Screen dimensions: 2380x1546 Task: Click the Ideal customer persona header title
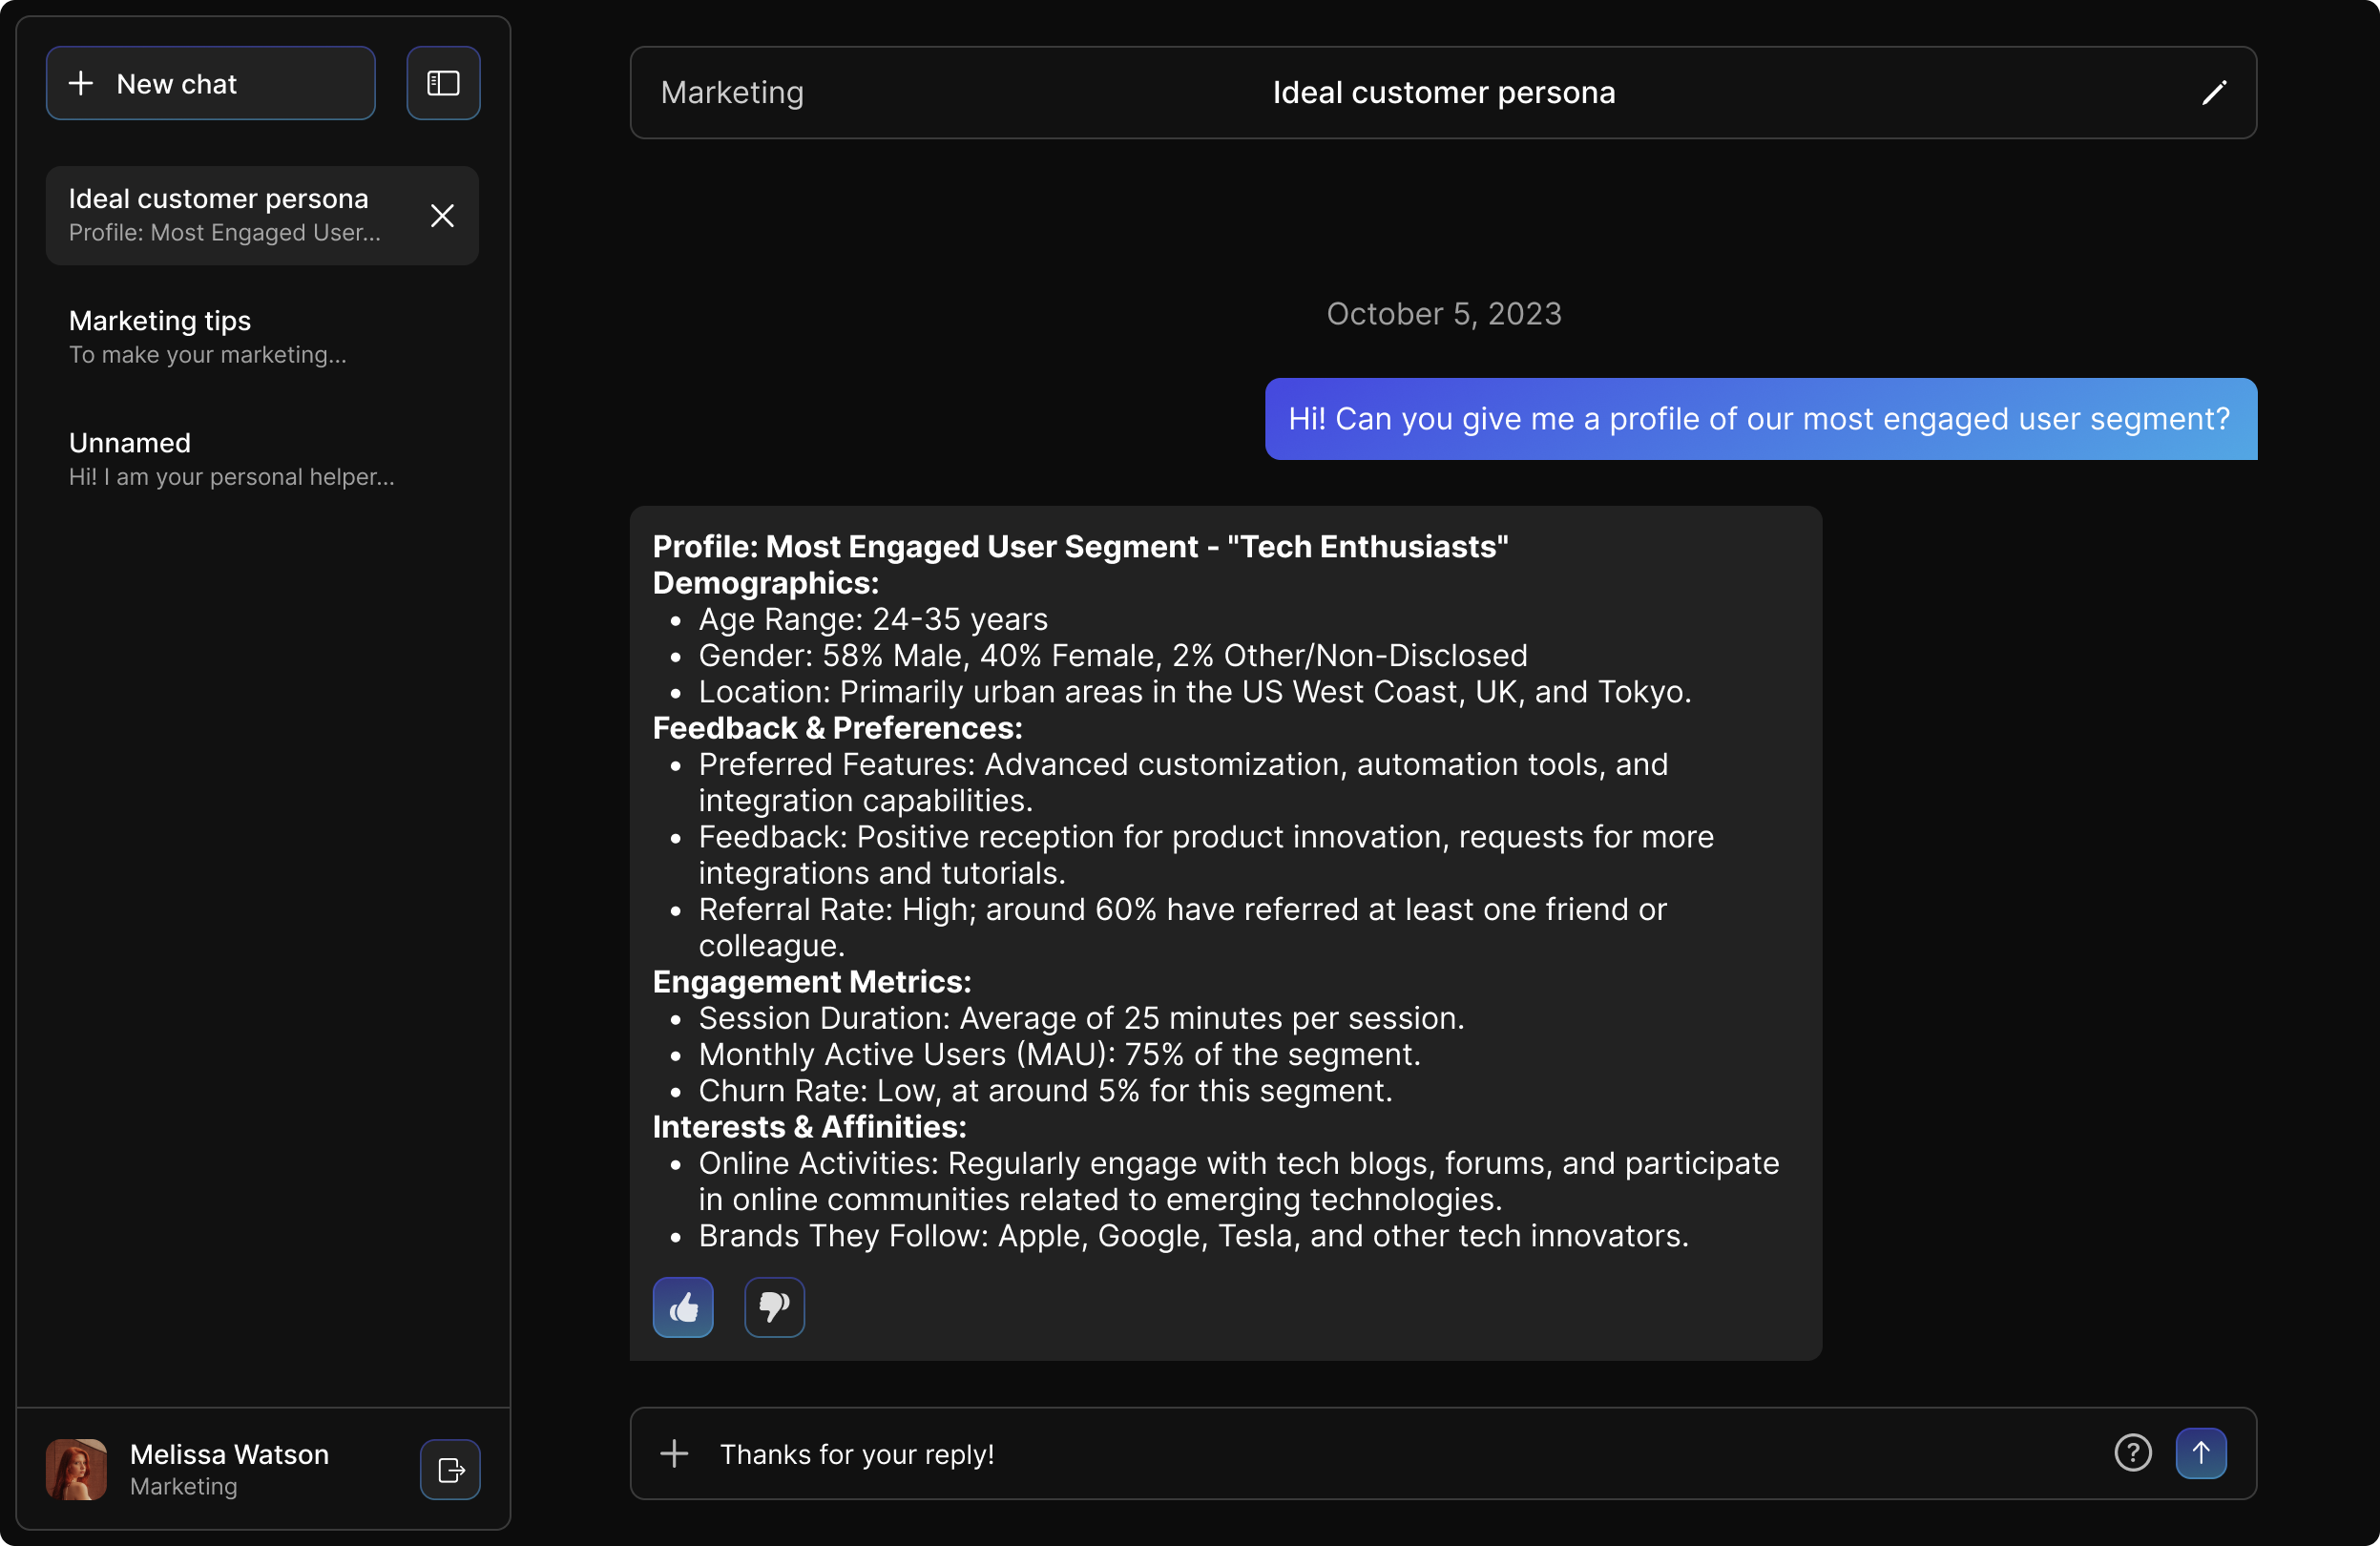[x=1443, y=93]
